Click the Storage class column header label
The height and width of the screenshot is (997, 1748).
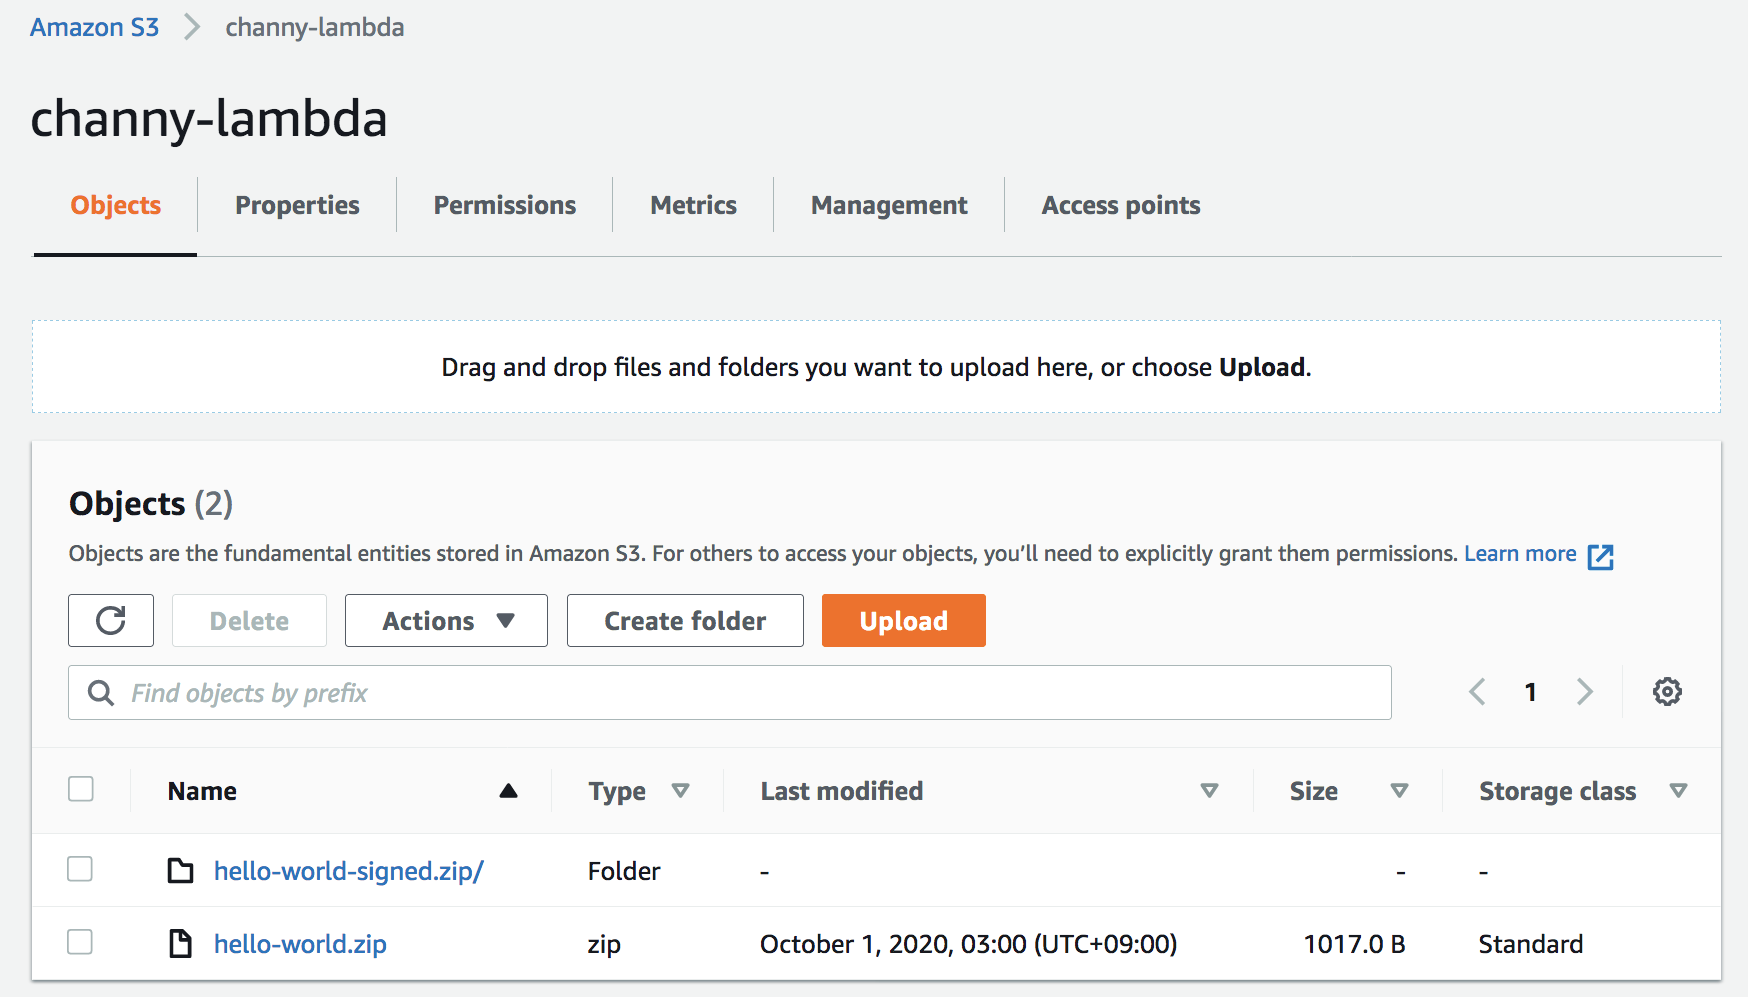(x=1558, y=791)
